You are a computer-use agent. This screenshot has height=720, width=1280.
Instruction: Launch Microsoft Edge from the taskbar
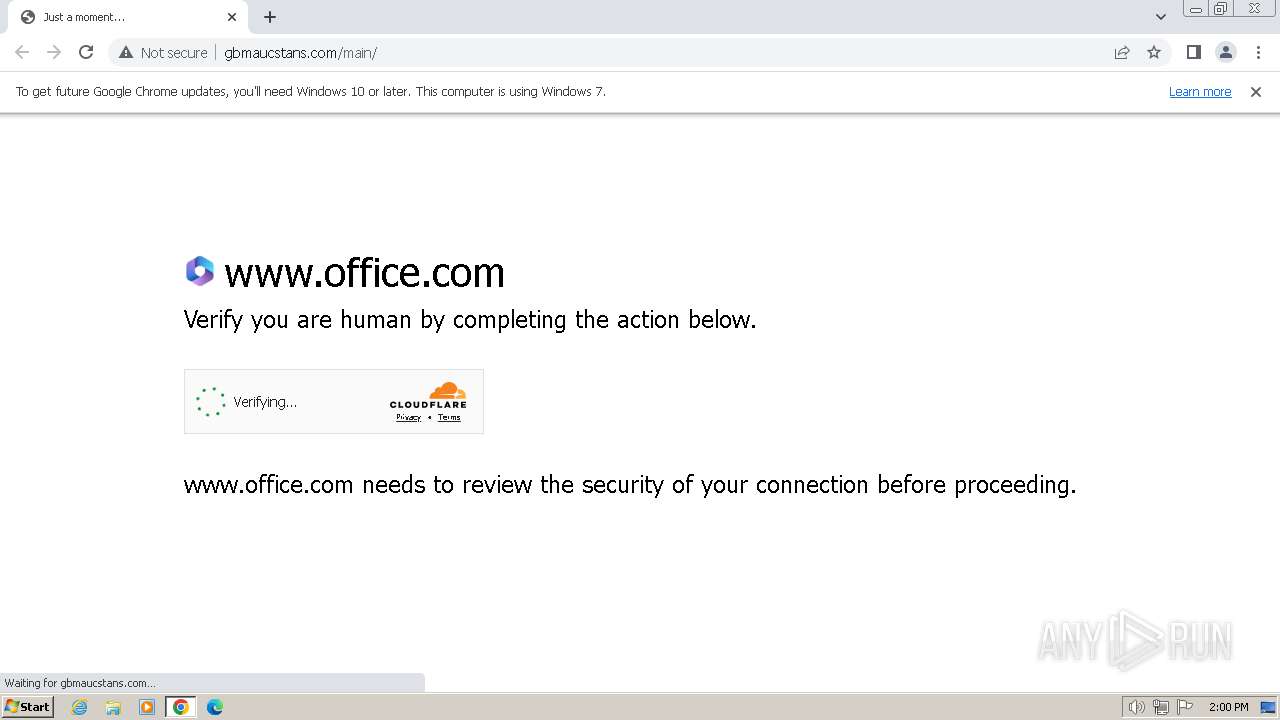coord(214,707)
